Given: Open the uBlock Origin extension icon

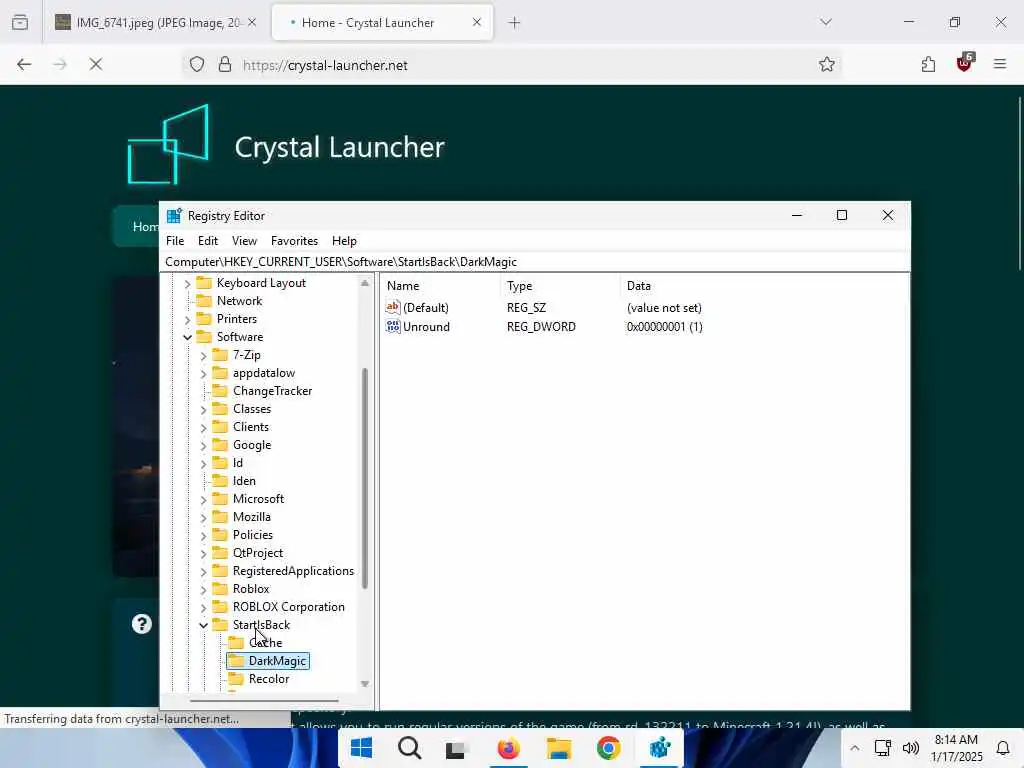Looking at the screenshot, I should tap(965, 63).
